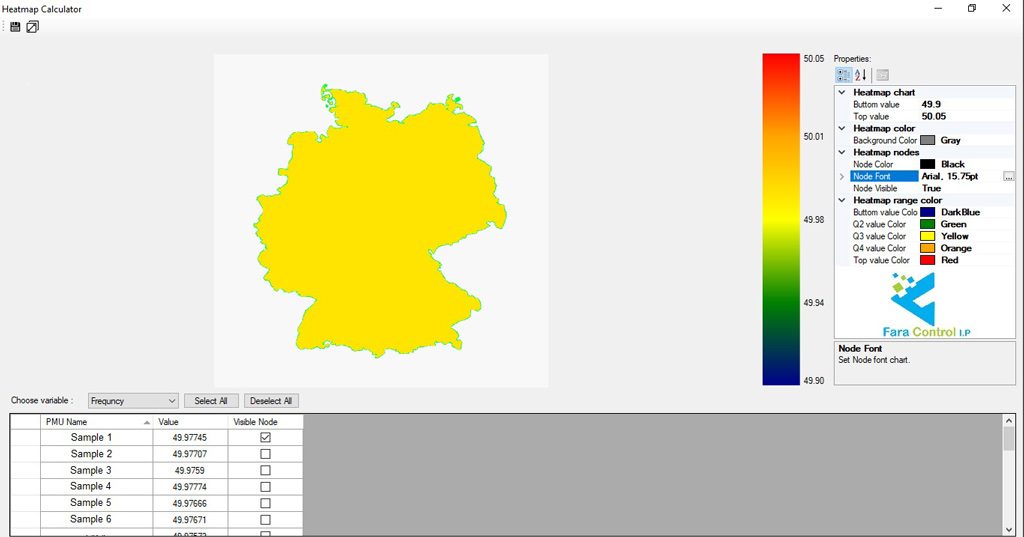Click the save icon in the toolbar
This screenshot has width=1024, height=537.
15,27
